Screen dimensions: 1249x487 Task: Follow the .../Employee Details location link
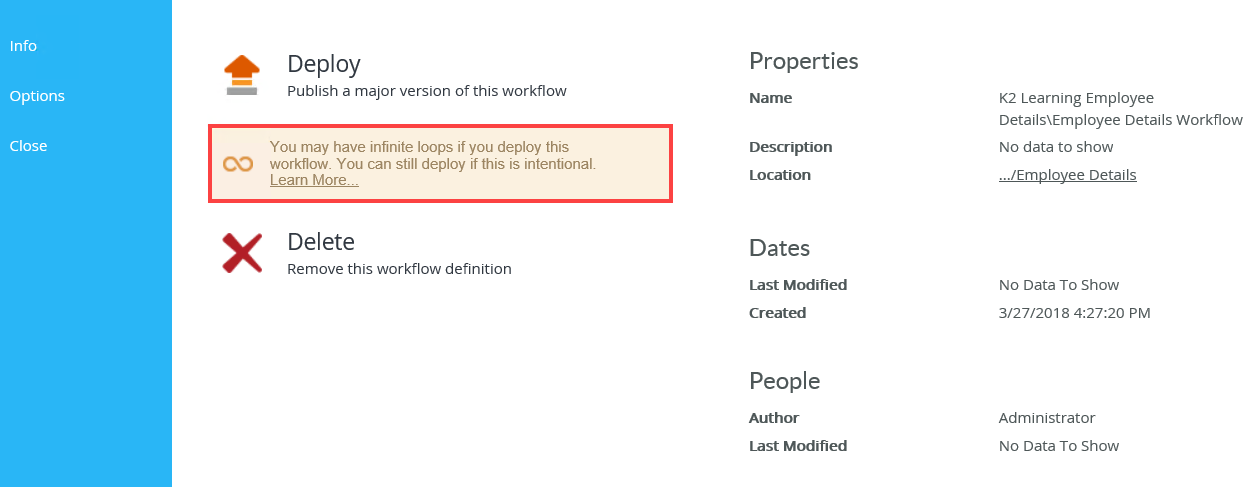1067,175
